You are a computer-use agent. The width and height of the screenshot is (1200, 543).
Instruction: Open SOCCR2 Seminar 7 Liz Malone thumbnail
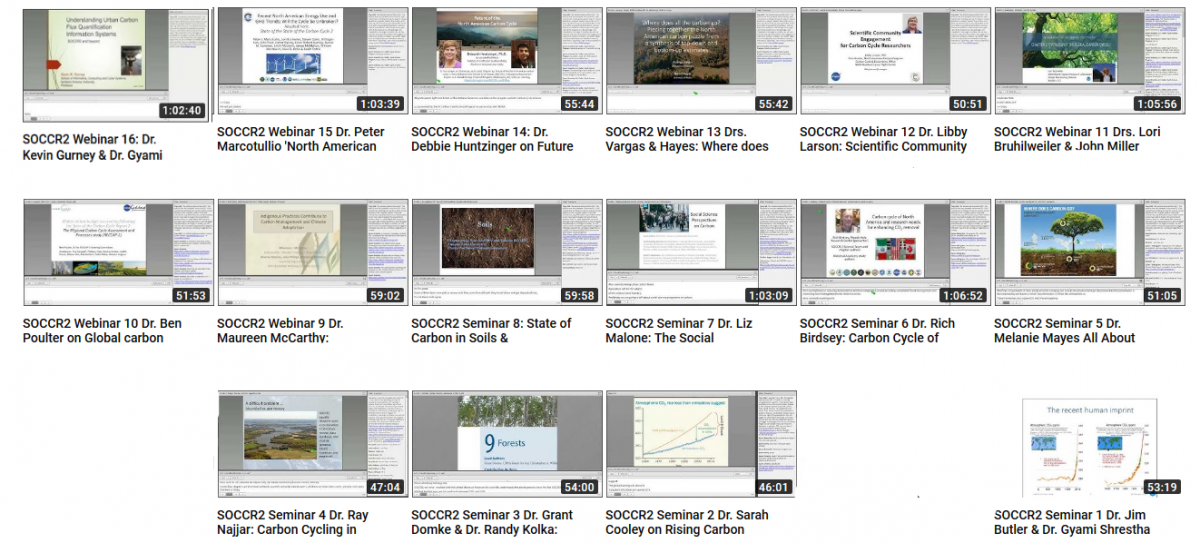click(x=700, y=252)
